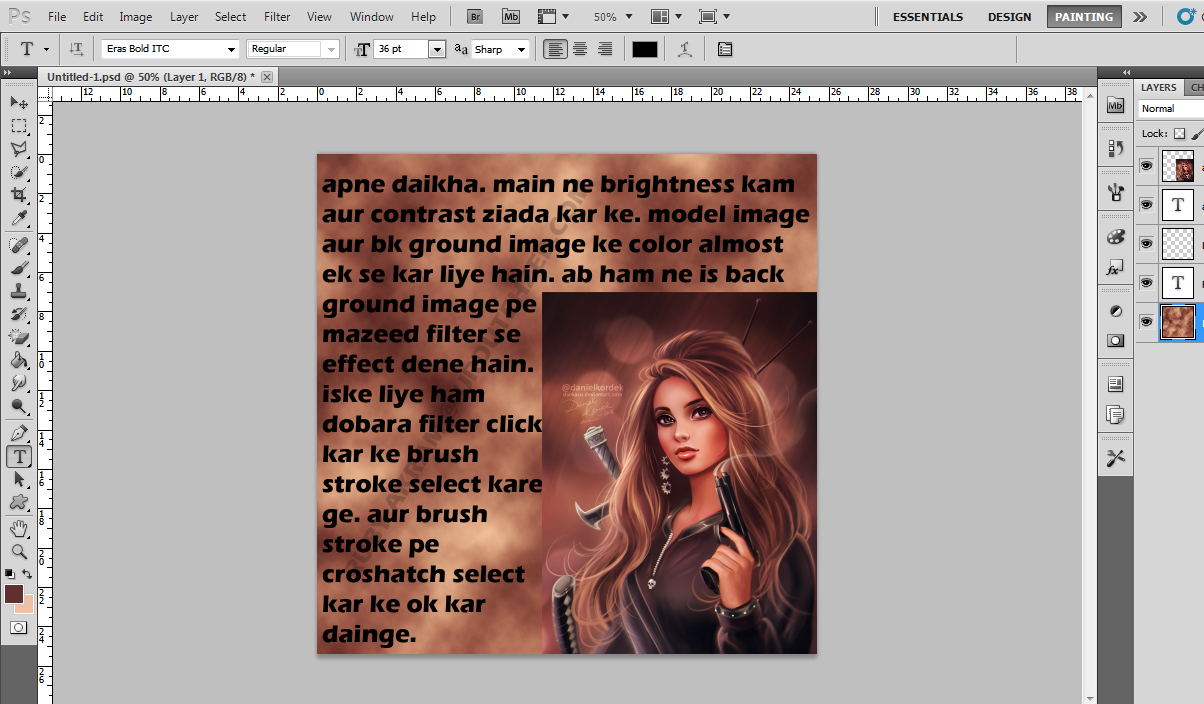Toggle text orientation in options bar

[76, 49]
